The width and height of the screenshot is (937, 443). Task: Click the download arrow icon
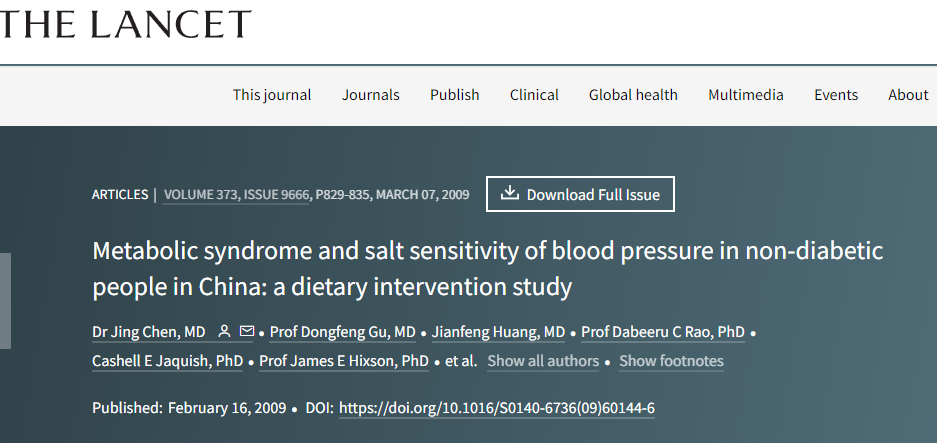pyautogui.click(x=509, y=193)
